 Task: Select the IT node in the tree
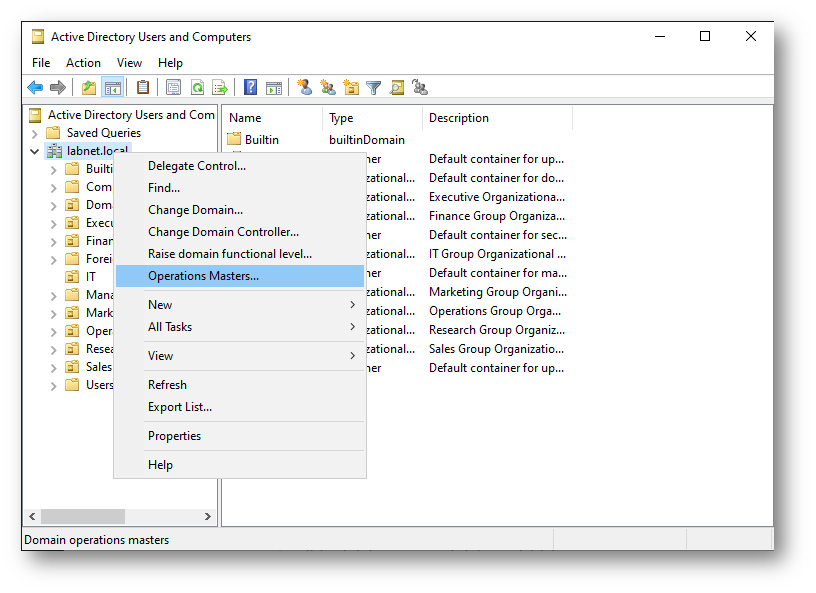pyautogui.click(x=91, y=277)
